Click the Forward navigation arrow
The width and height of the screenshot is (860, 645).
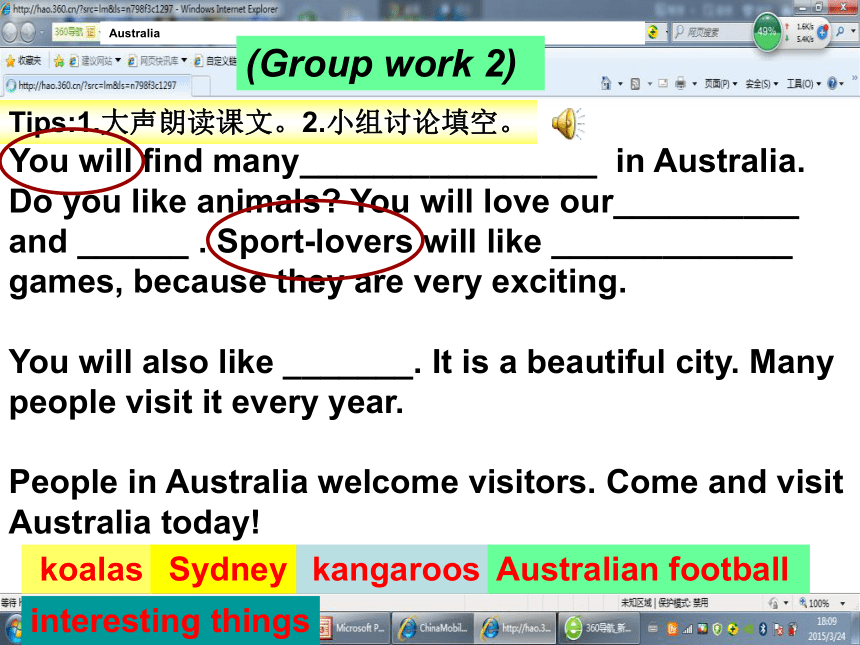(x=28, y=33)
